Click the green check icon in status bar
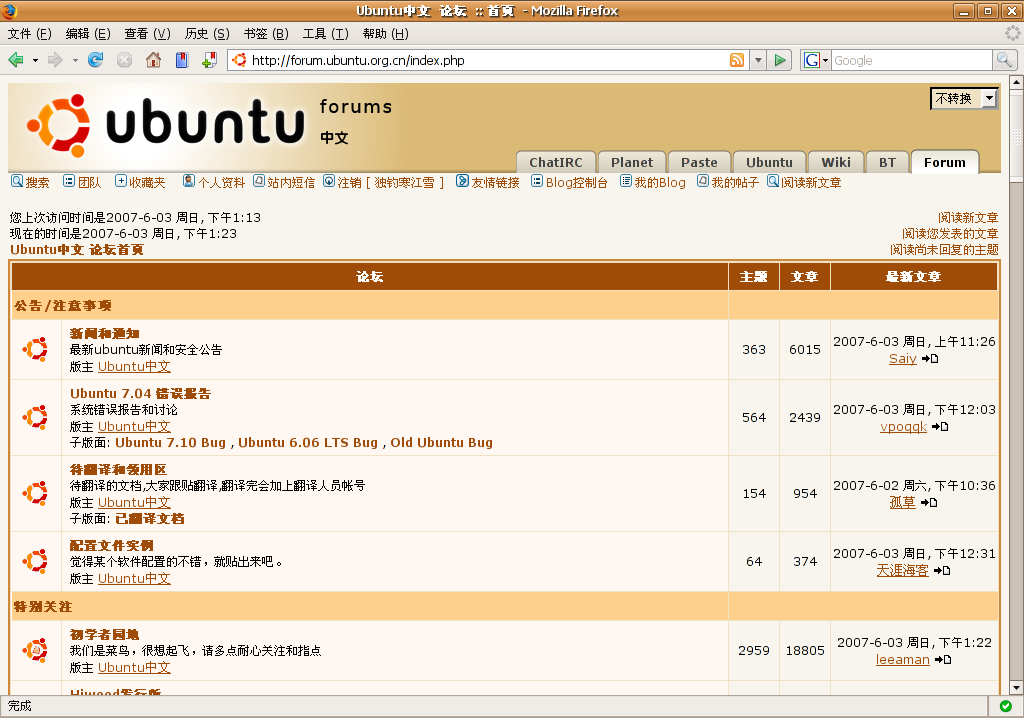Viewport: 1024px width, 718px height. tap(1006, 706)
